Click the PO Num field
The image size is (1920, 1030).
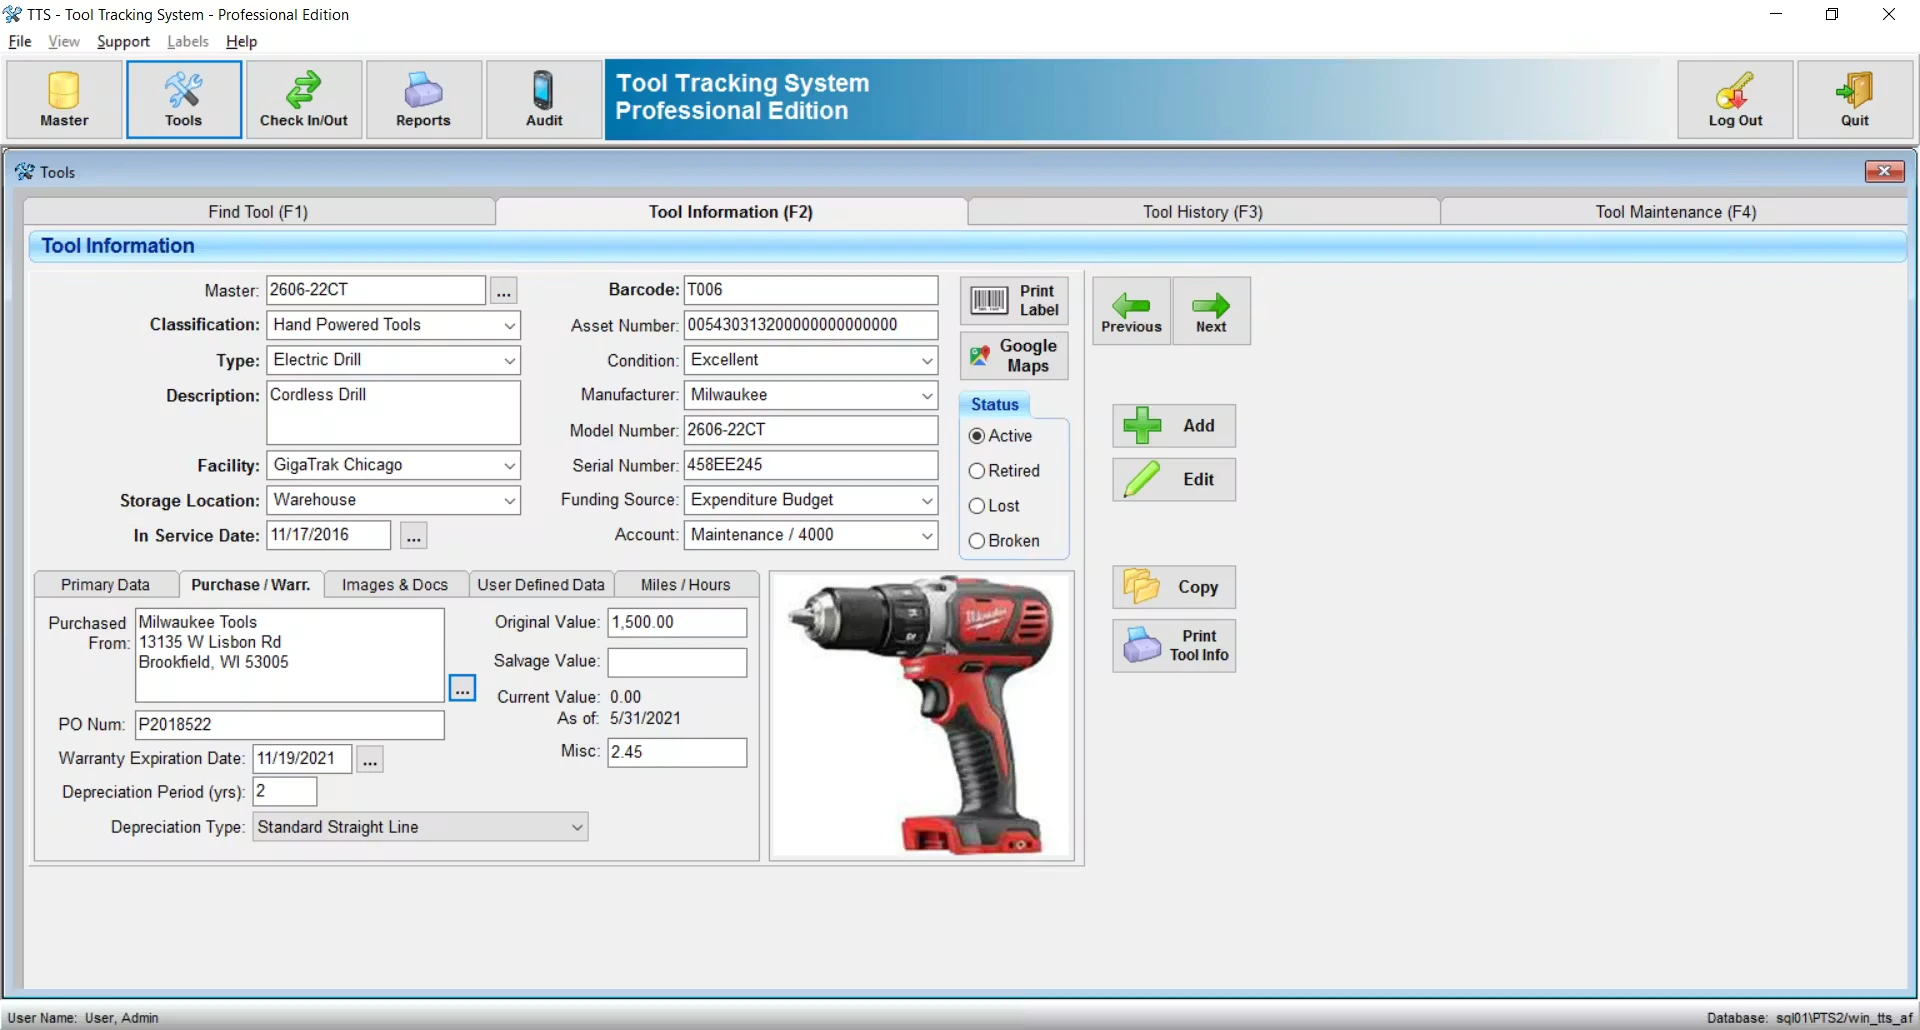[x=290, y=725]
